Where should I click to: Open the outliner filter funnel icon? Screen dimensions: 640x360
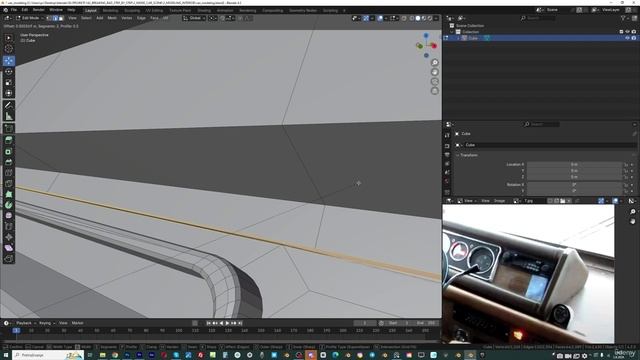pos(624,18)
